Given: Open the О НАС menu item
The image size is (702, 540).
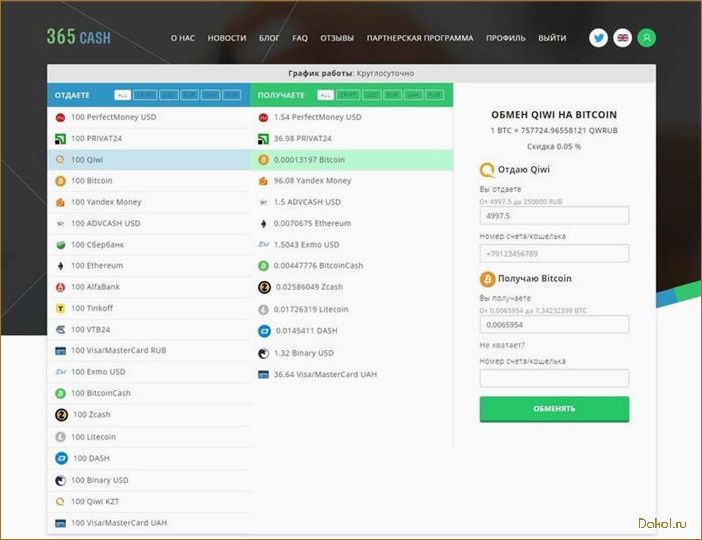Looking at the screenshot, I should [x=183, y=38].
